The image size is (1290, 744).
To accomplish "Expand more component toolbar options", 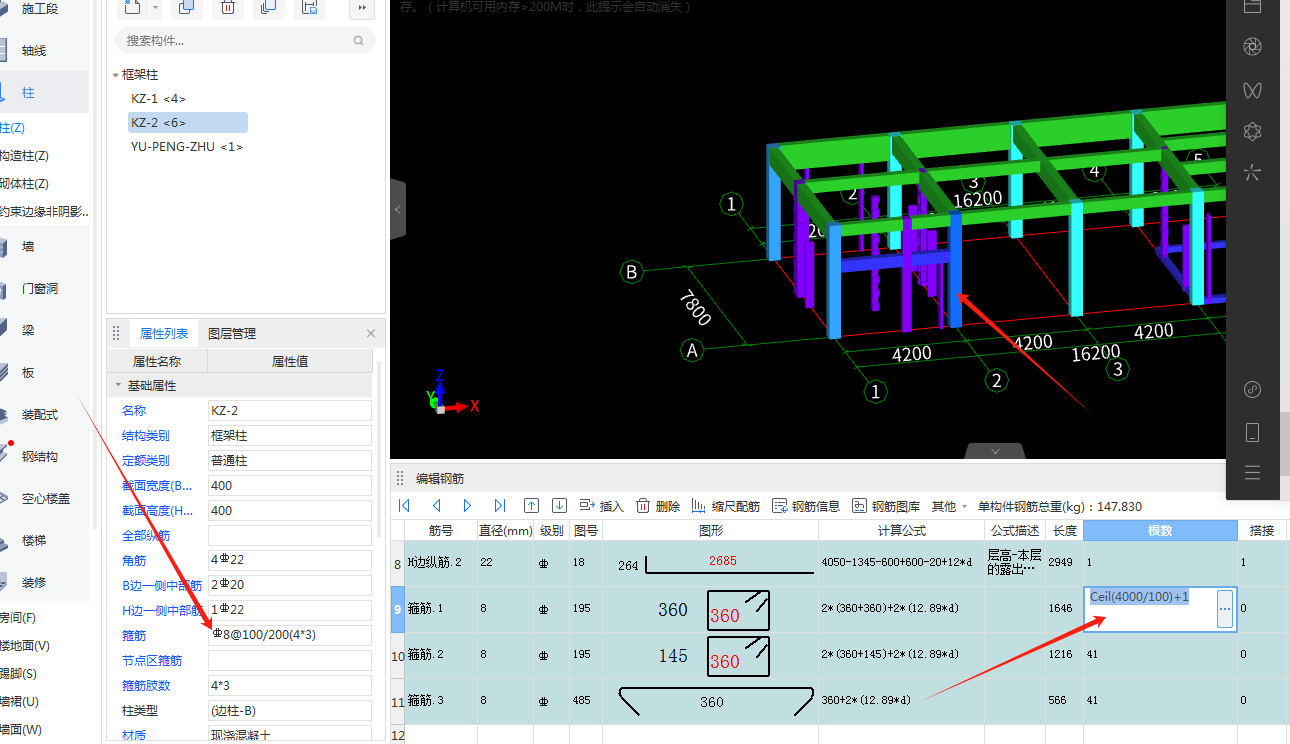I will (362, 8).
